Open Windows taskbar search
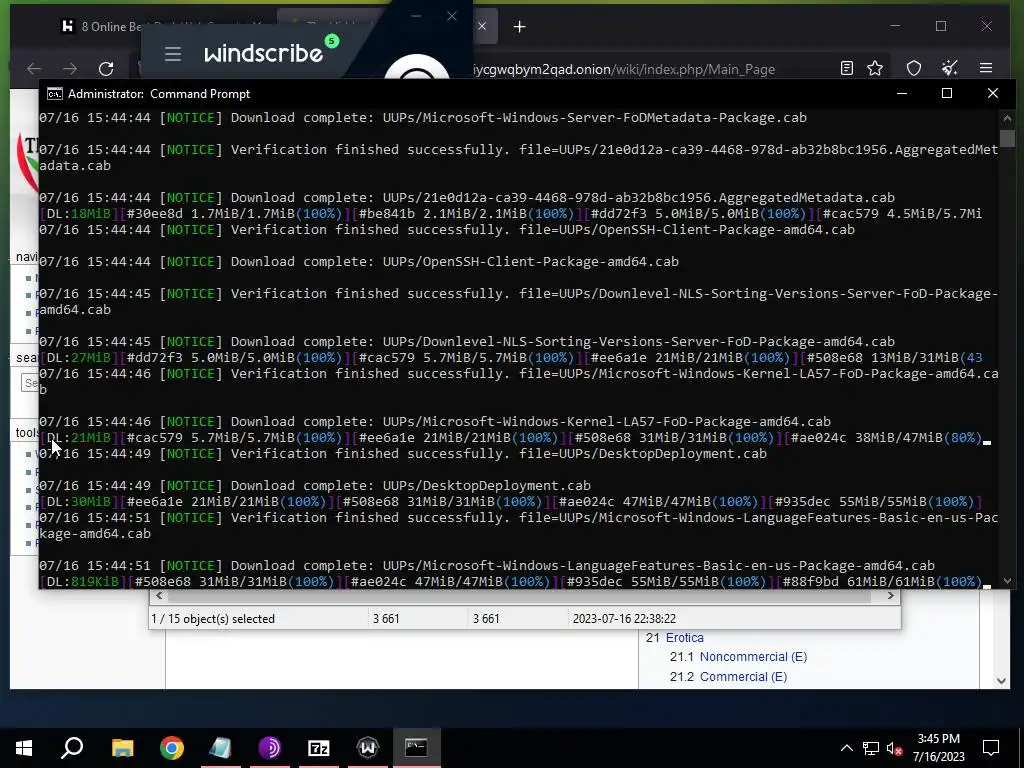 tap(72, 748)
